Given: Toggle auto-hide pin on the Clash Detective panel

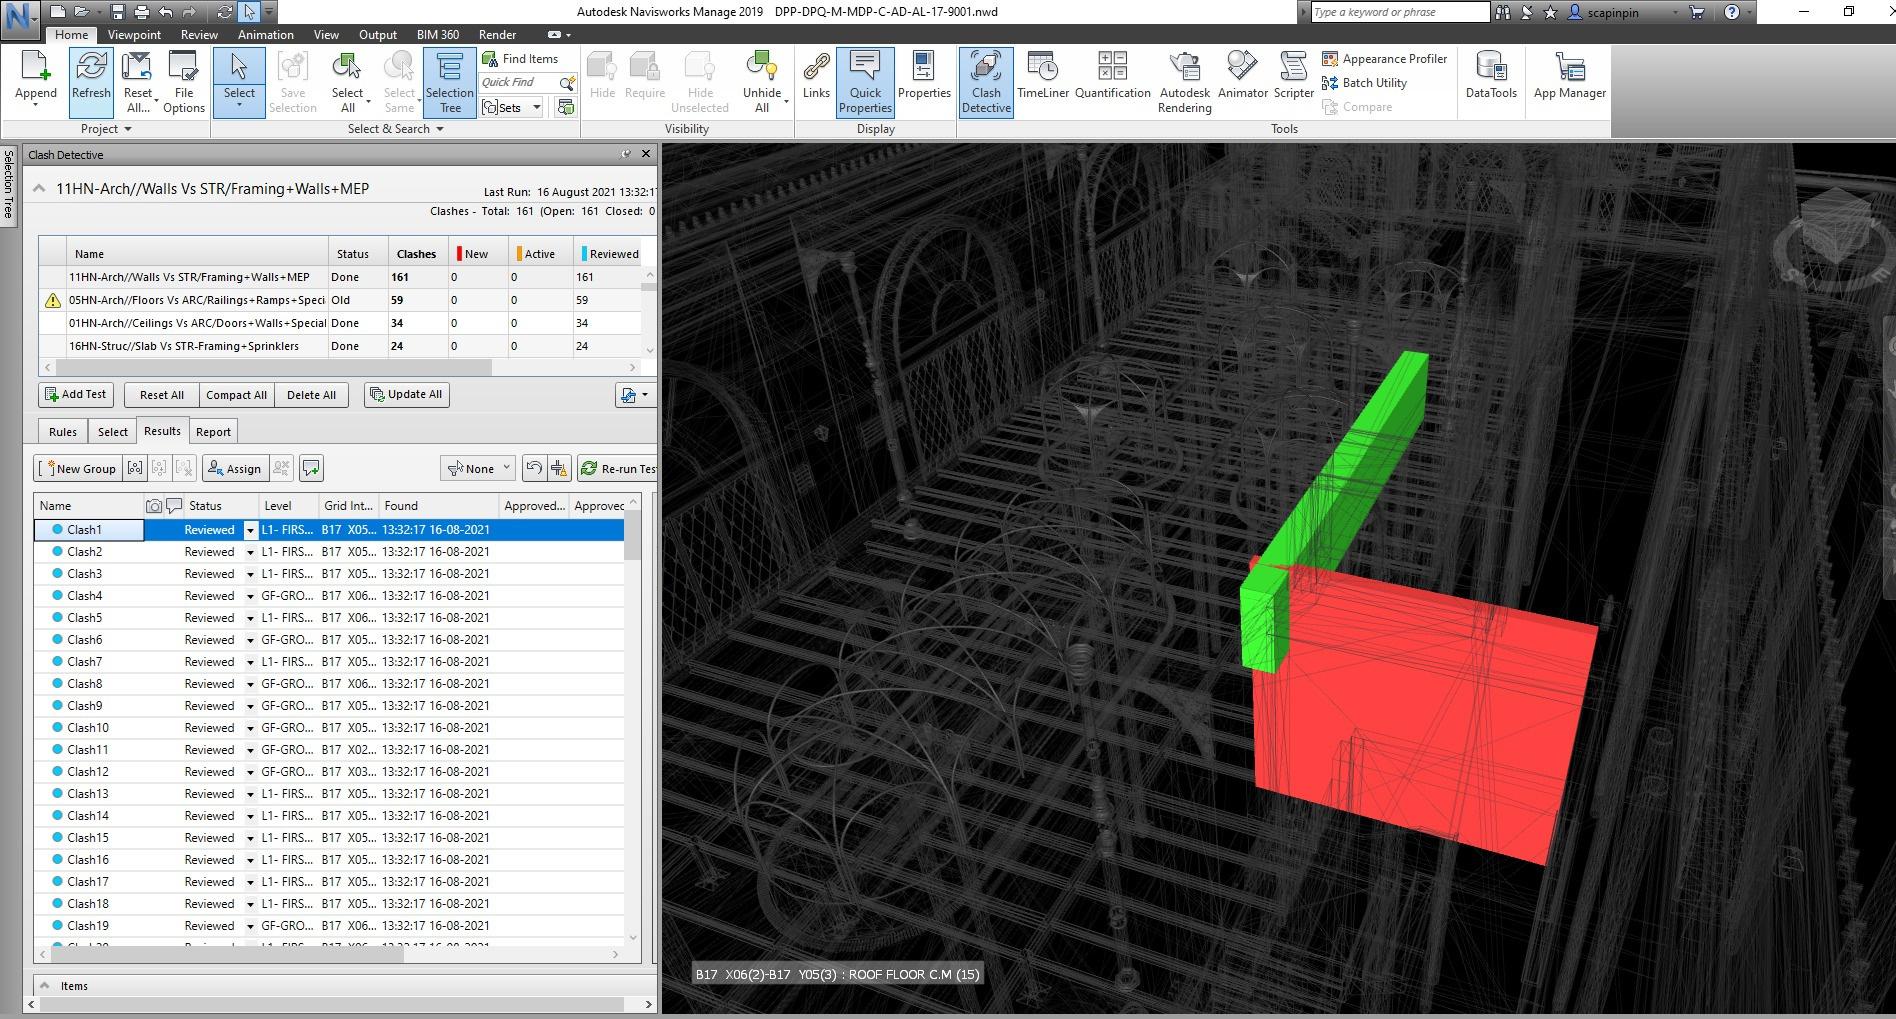Looking at the screenshot, I should (x=626, y=154).
